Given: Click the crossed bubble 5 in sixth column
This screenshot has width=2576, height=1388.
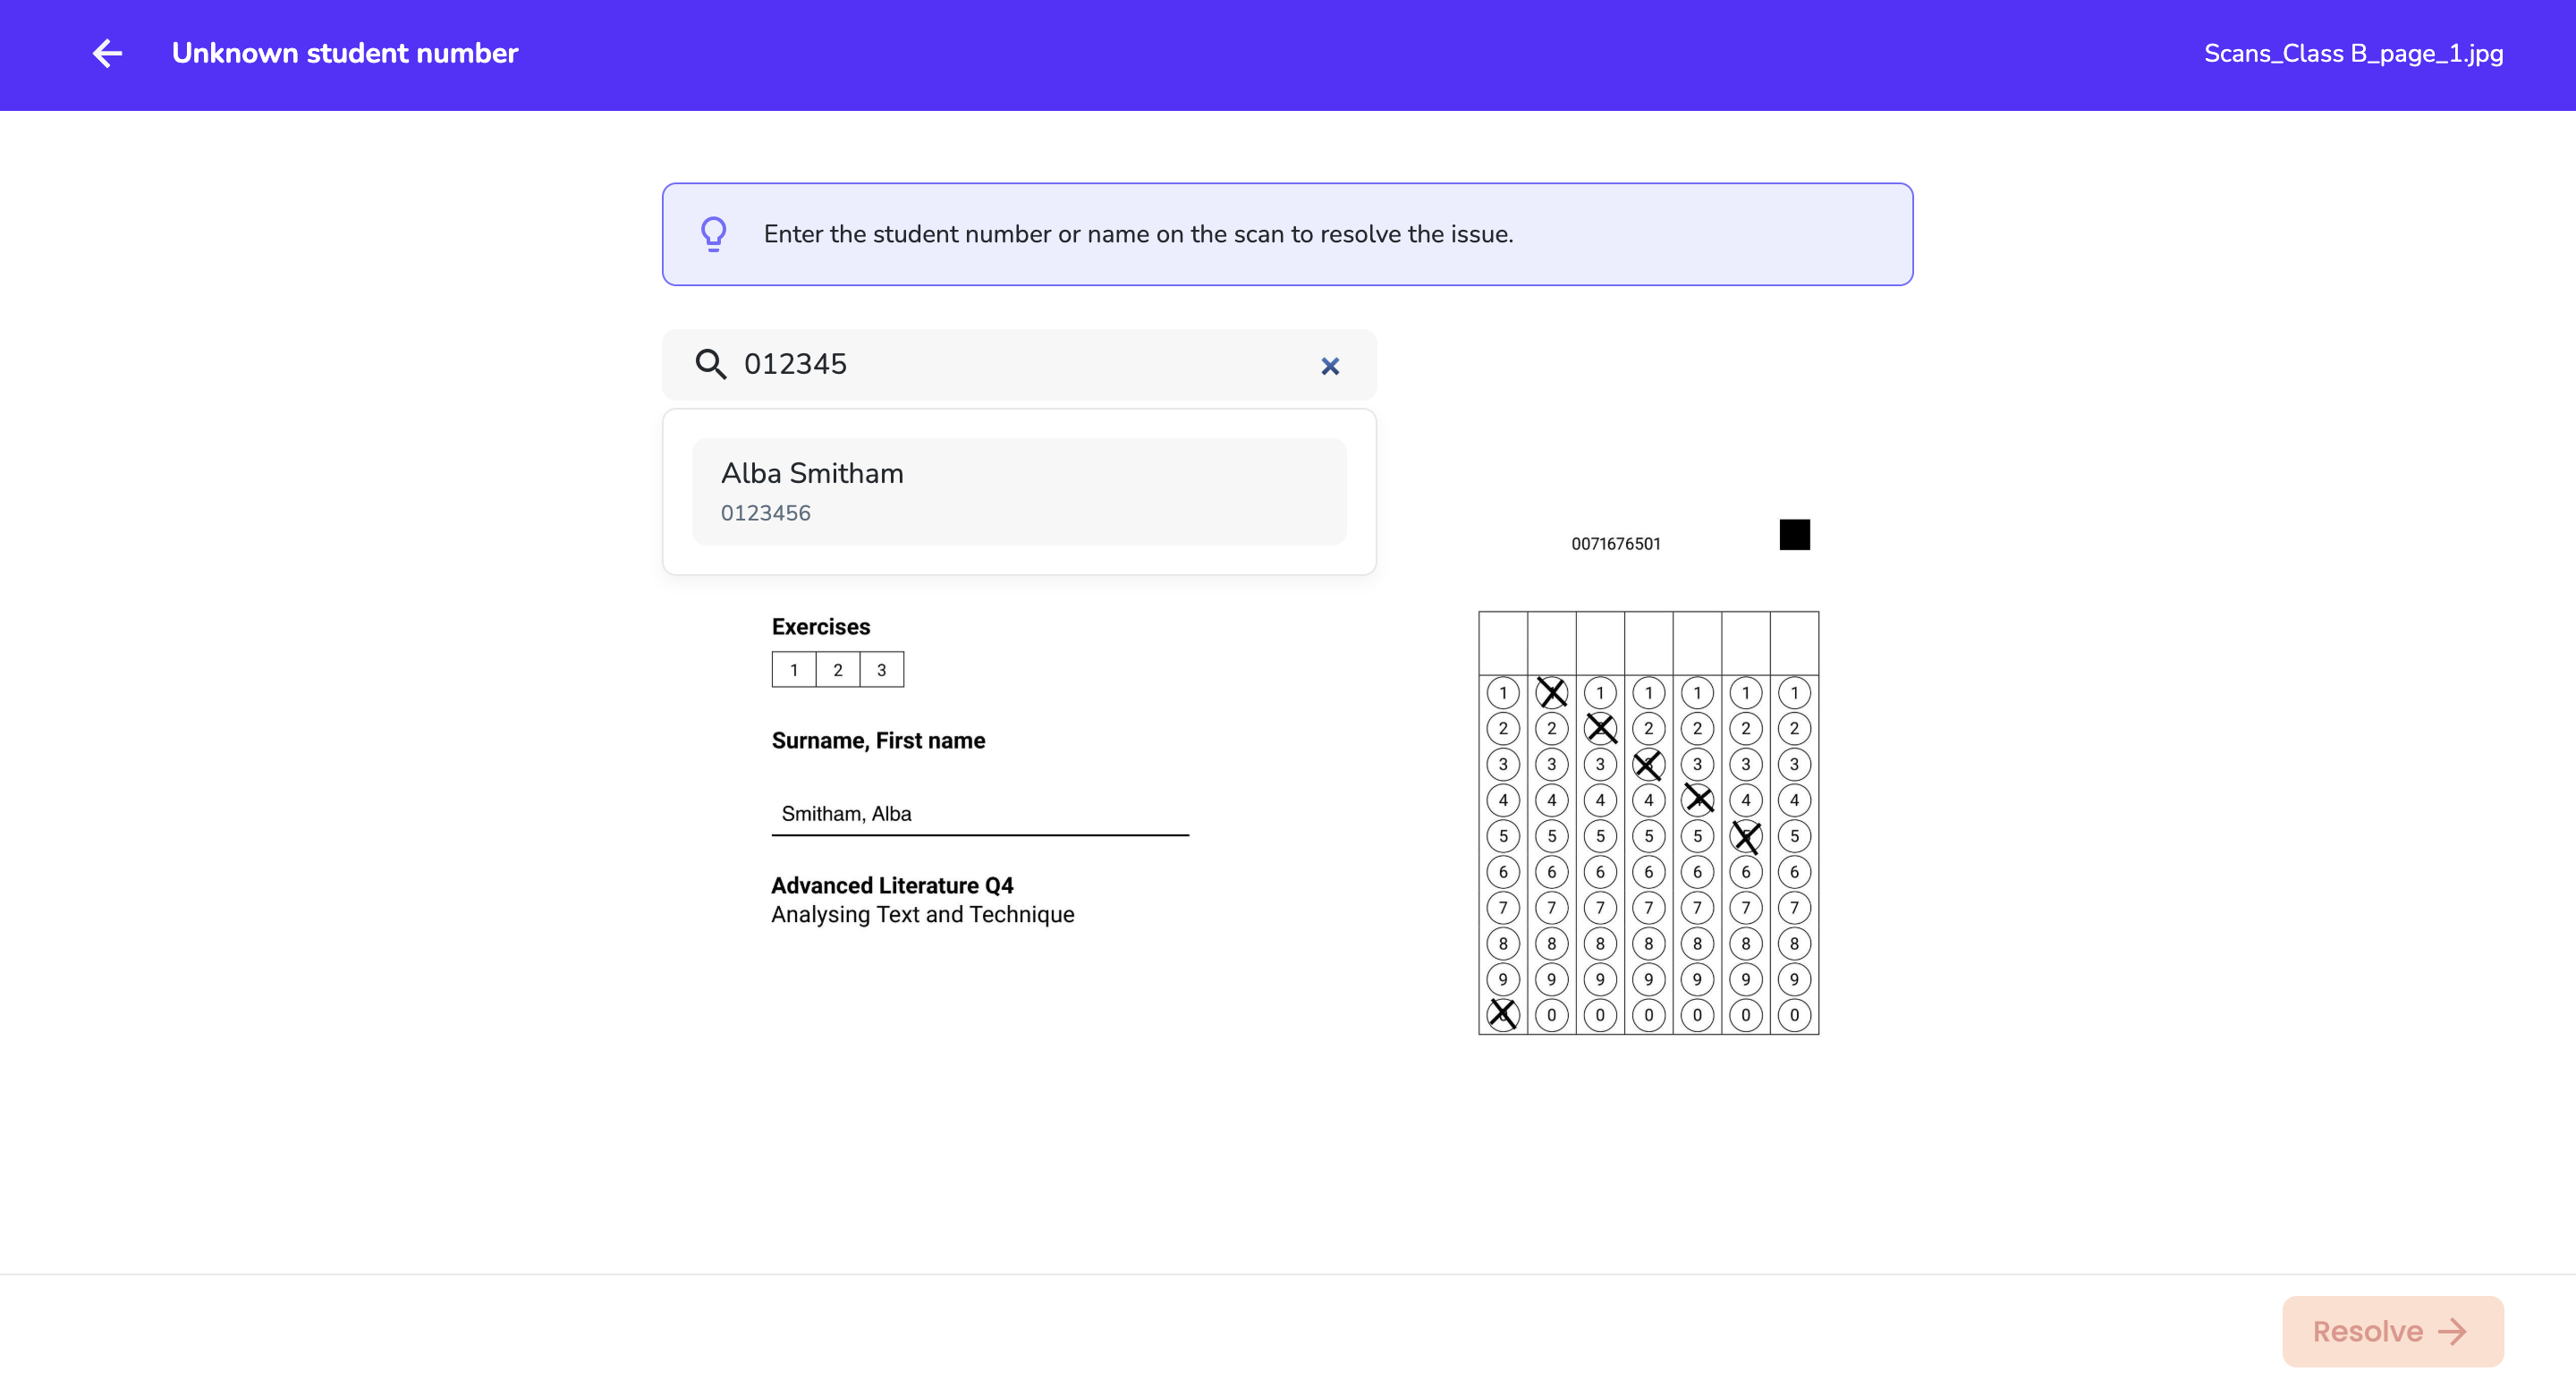Looking at the screenshot, I should point(1746,836).
